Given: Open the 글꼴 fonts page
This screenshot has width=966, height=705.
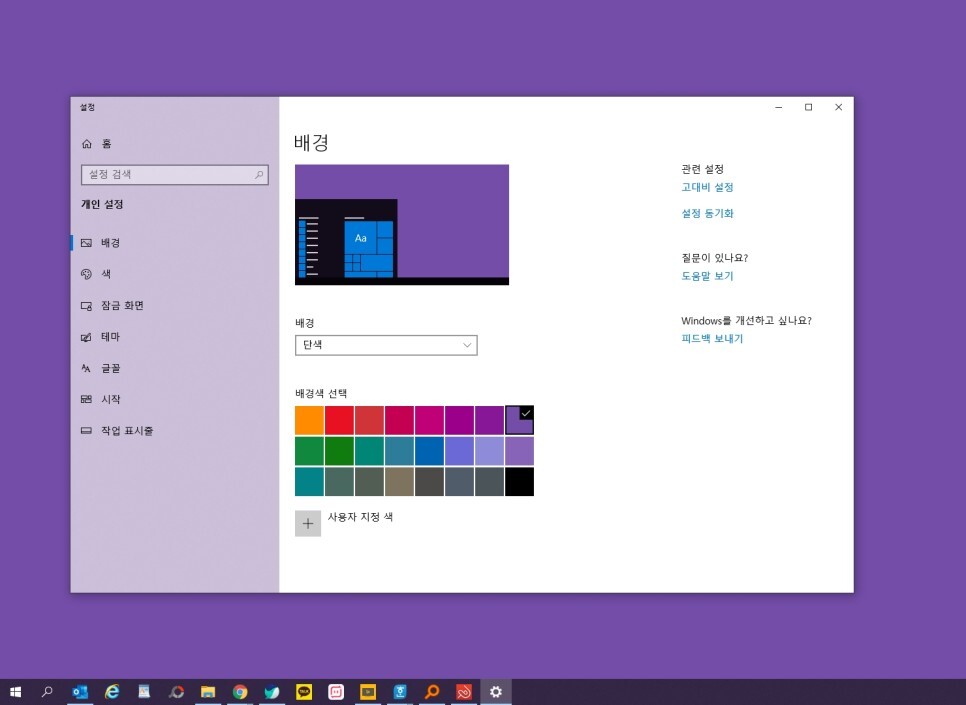Looking at the screenshot, I should tap(101, 369).
